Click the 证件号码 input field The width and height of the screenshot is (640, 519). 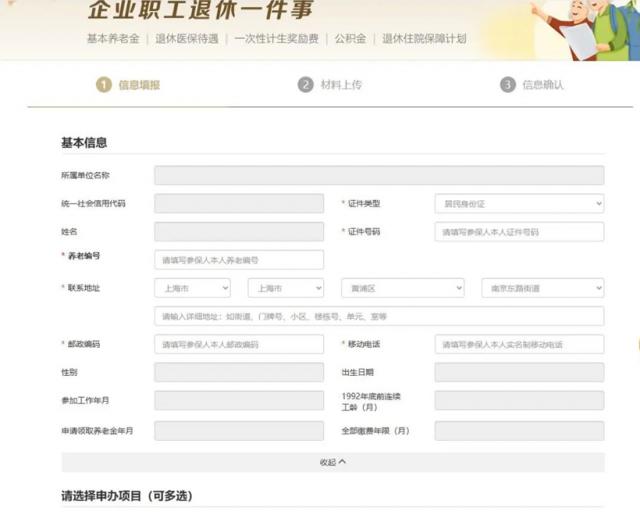(x=518, y=232)
